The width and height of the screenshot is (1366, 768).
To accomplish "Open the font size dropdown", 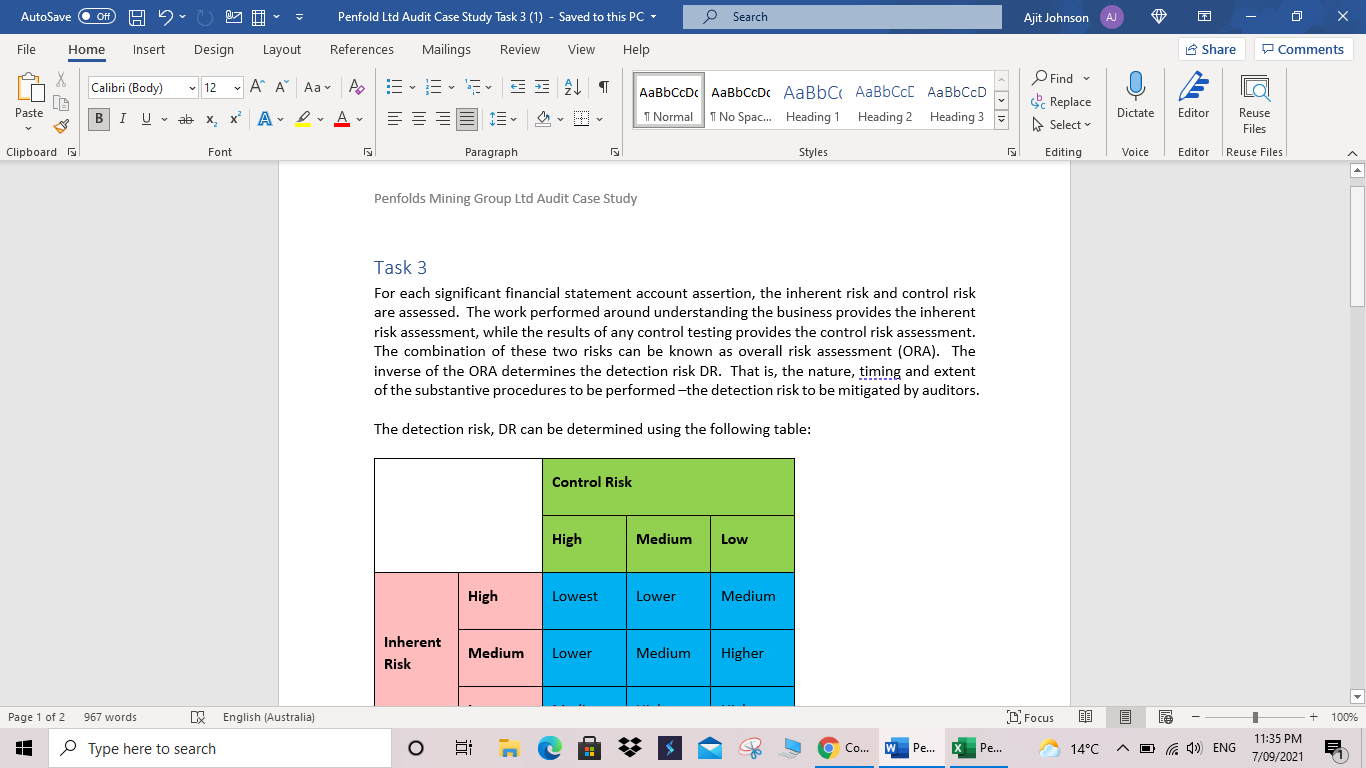I will point(236,88).
